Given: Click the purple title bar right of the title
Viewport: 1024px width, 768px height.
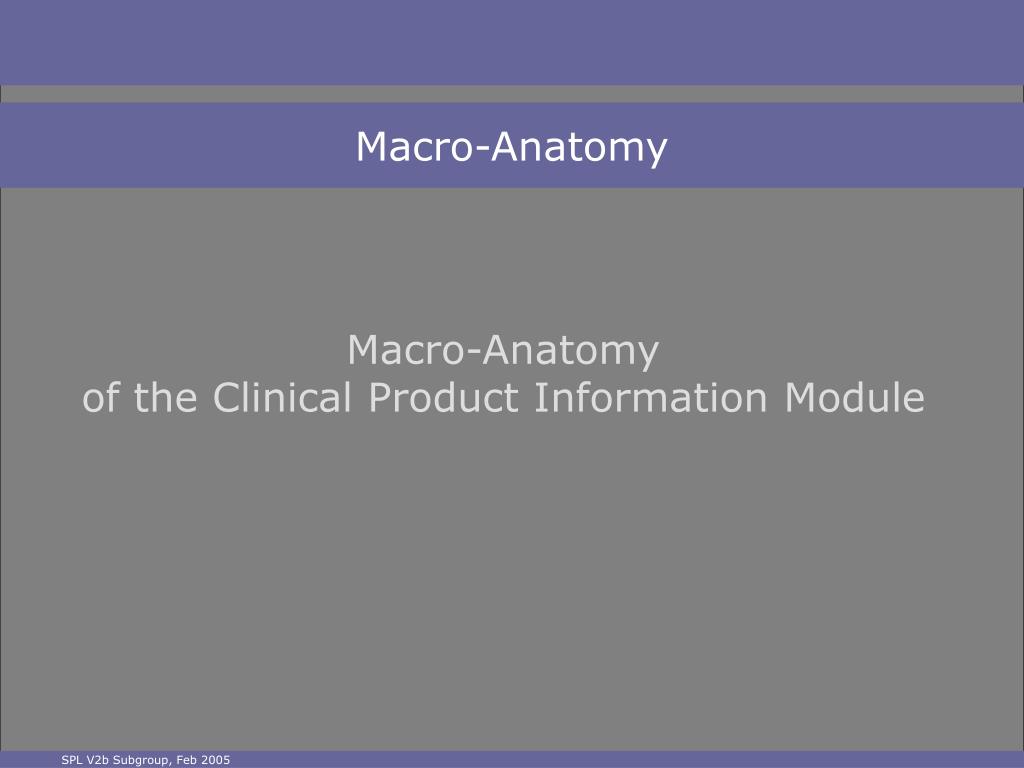Looking at the screenshot, I should pos(846,146).
